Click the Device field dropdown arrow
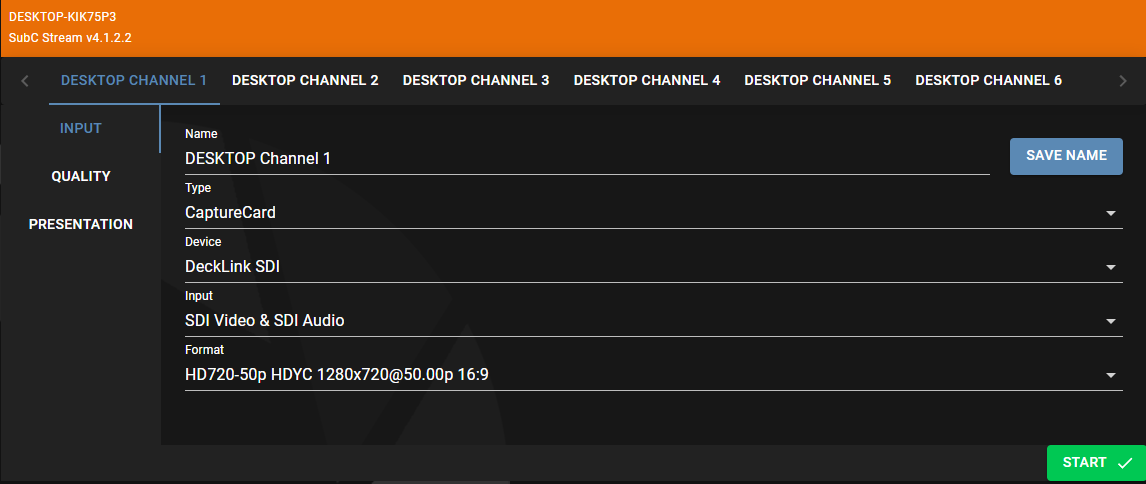Viewport: 1146px width, 484px height. [1110, 267]
